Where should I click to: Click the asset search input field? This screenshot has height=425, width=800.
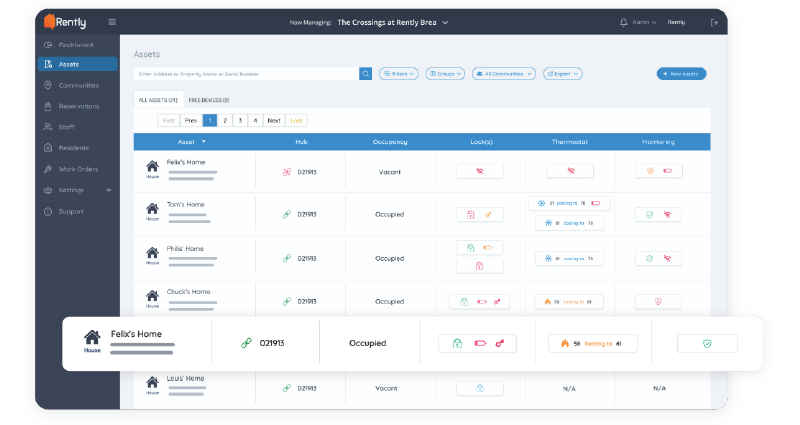(x=246, y=74)
